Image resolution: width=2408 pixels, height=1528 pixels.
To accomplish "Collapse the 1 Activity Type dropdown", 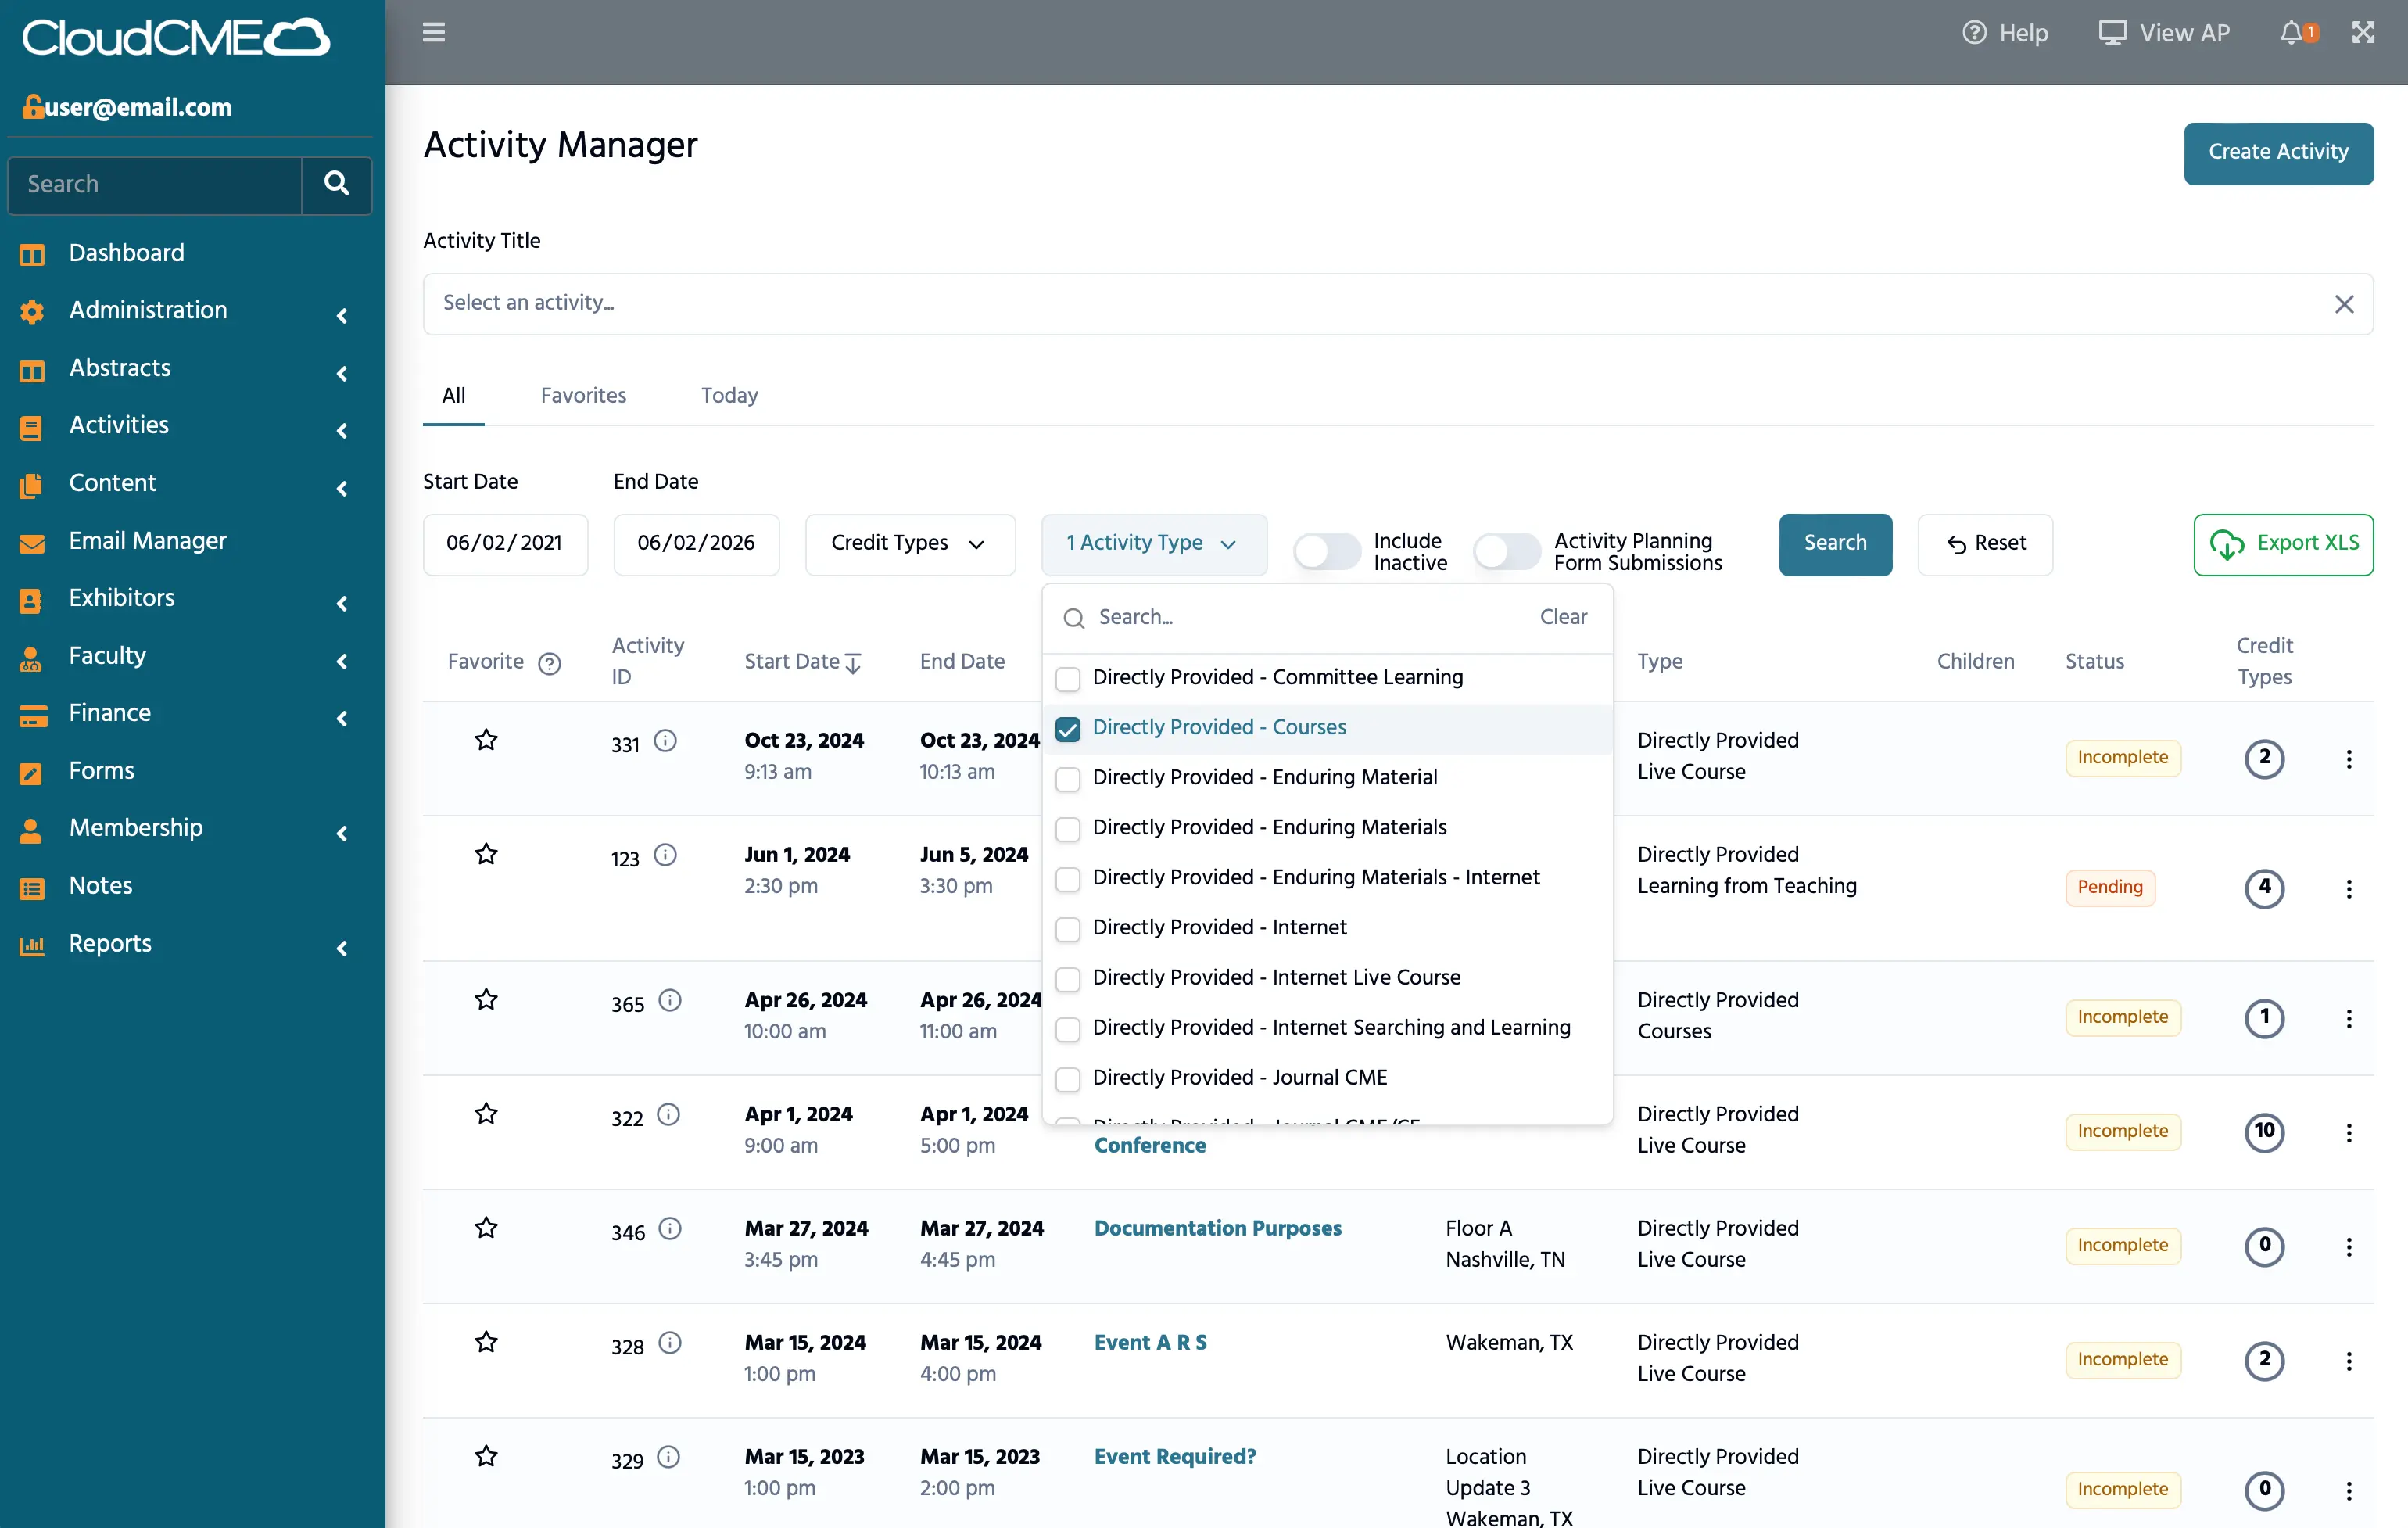I will (x=1153, y=543).
